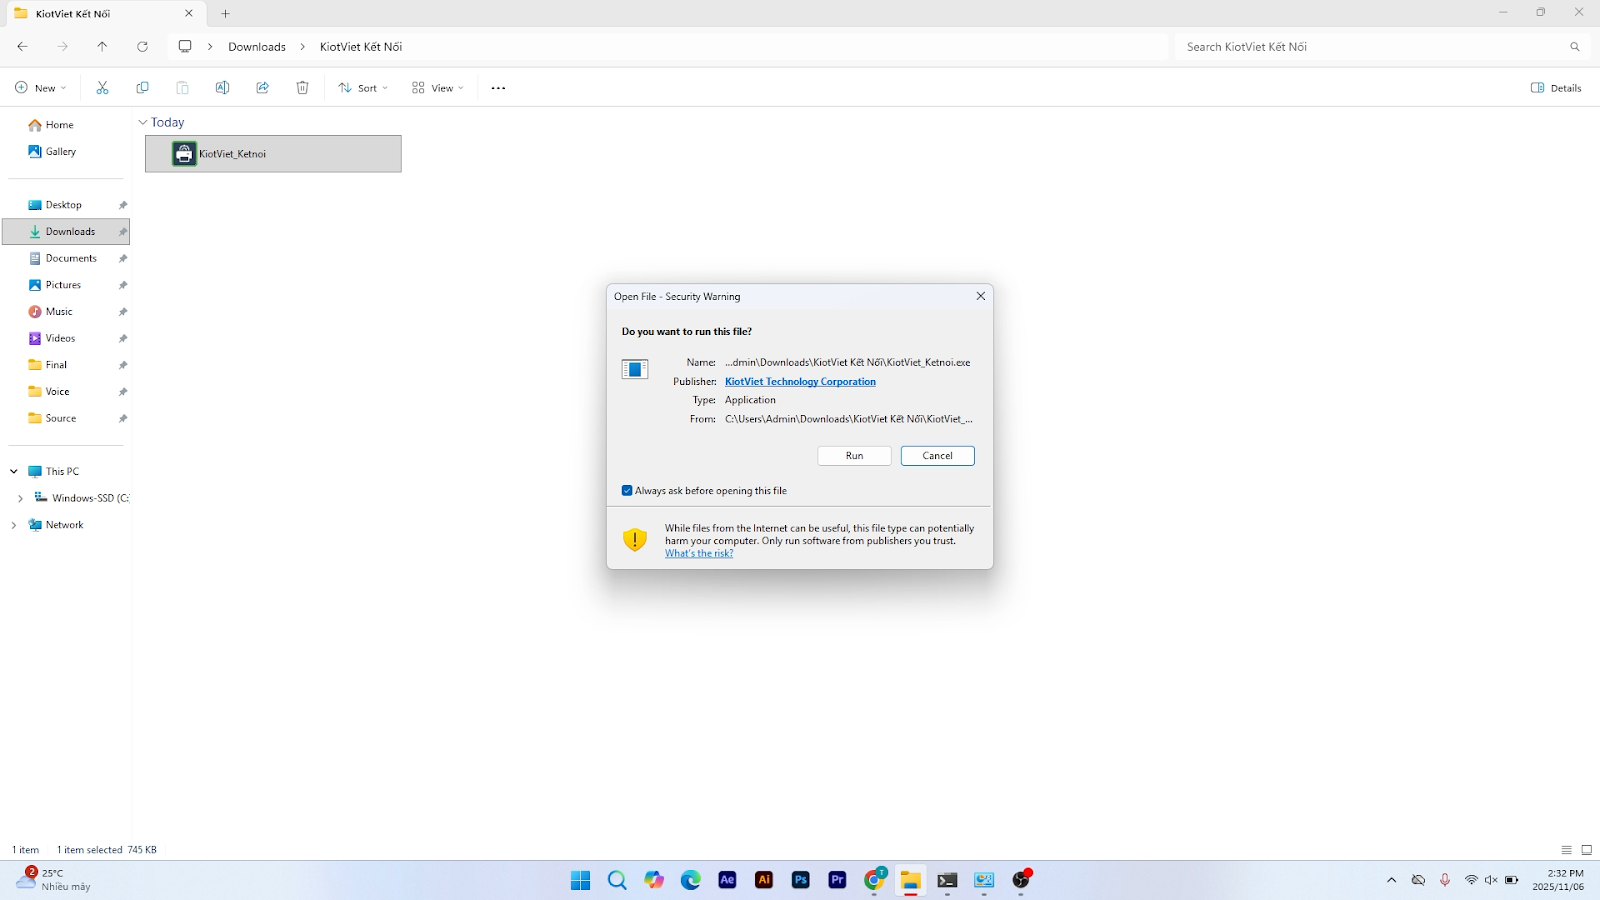Viewport: 1600px width, 900px height.
Task: Click Downloads in the address bar breadcrumb
Action: [257, 47]
